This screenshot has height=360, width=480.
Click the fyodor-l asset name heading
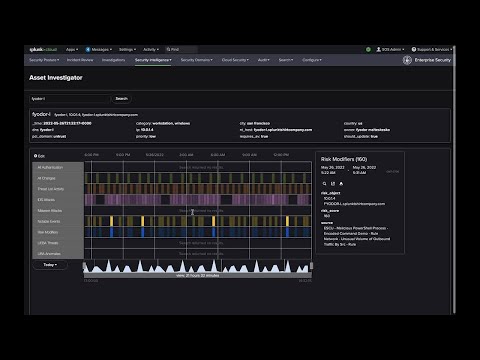41,114
